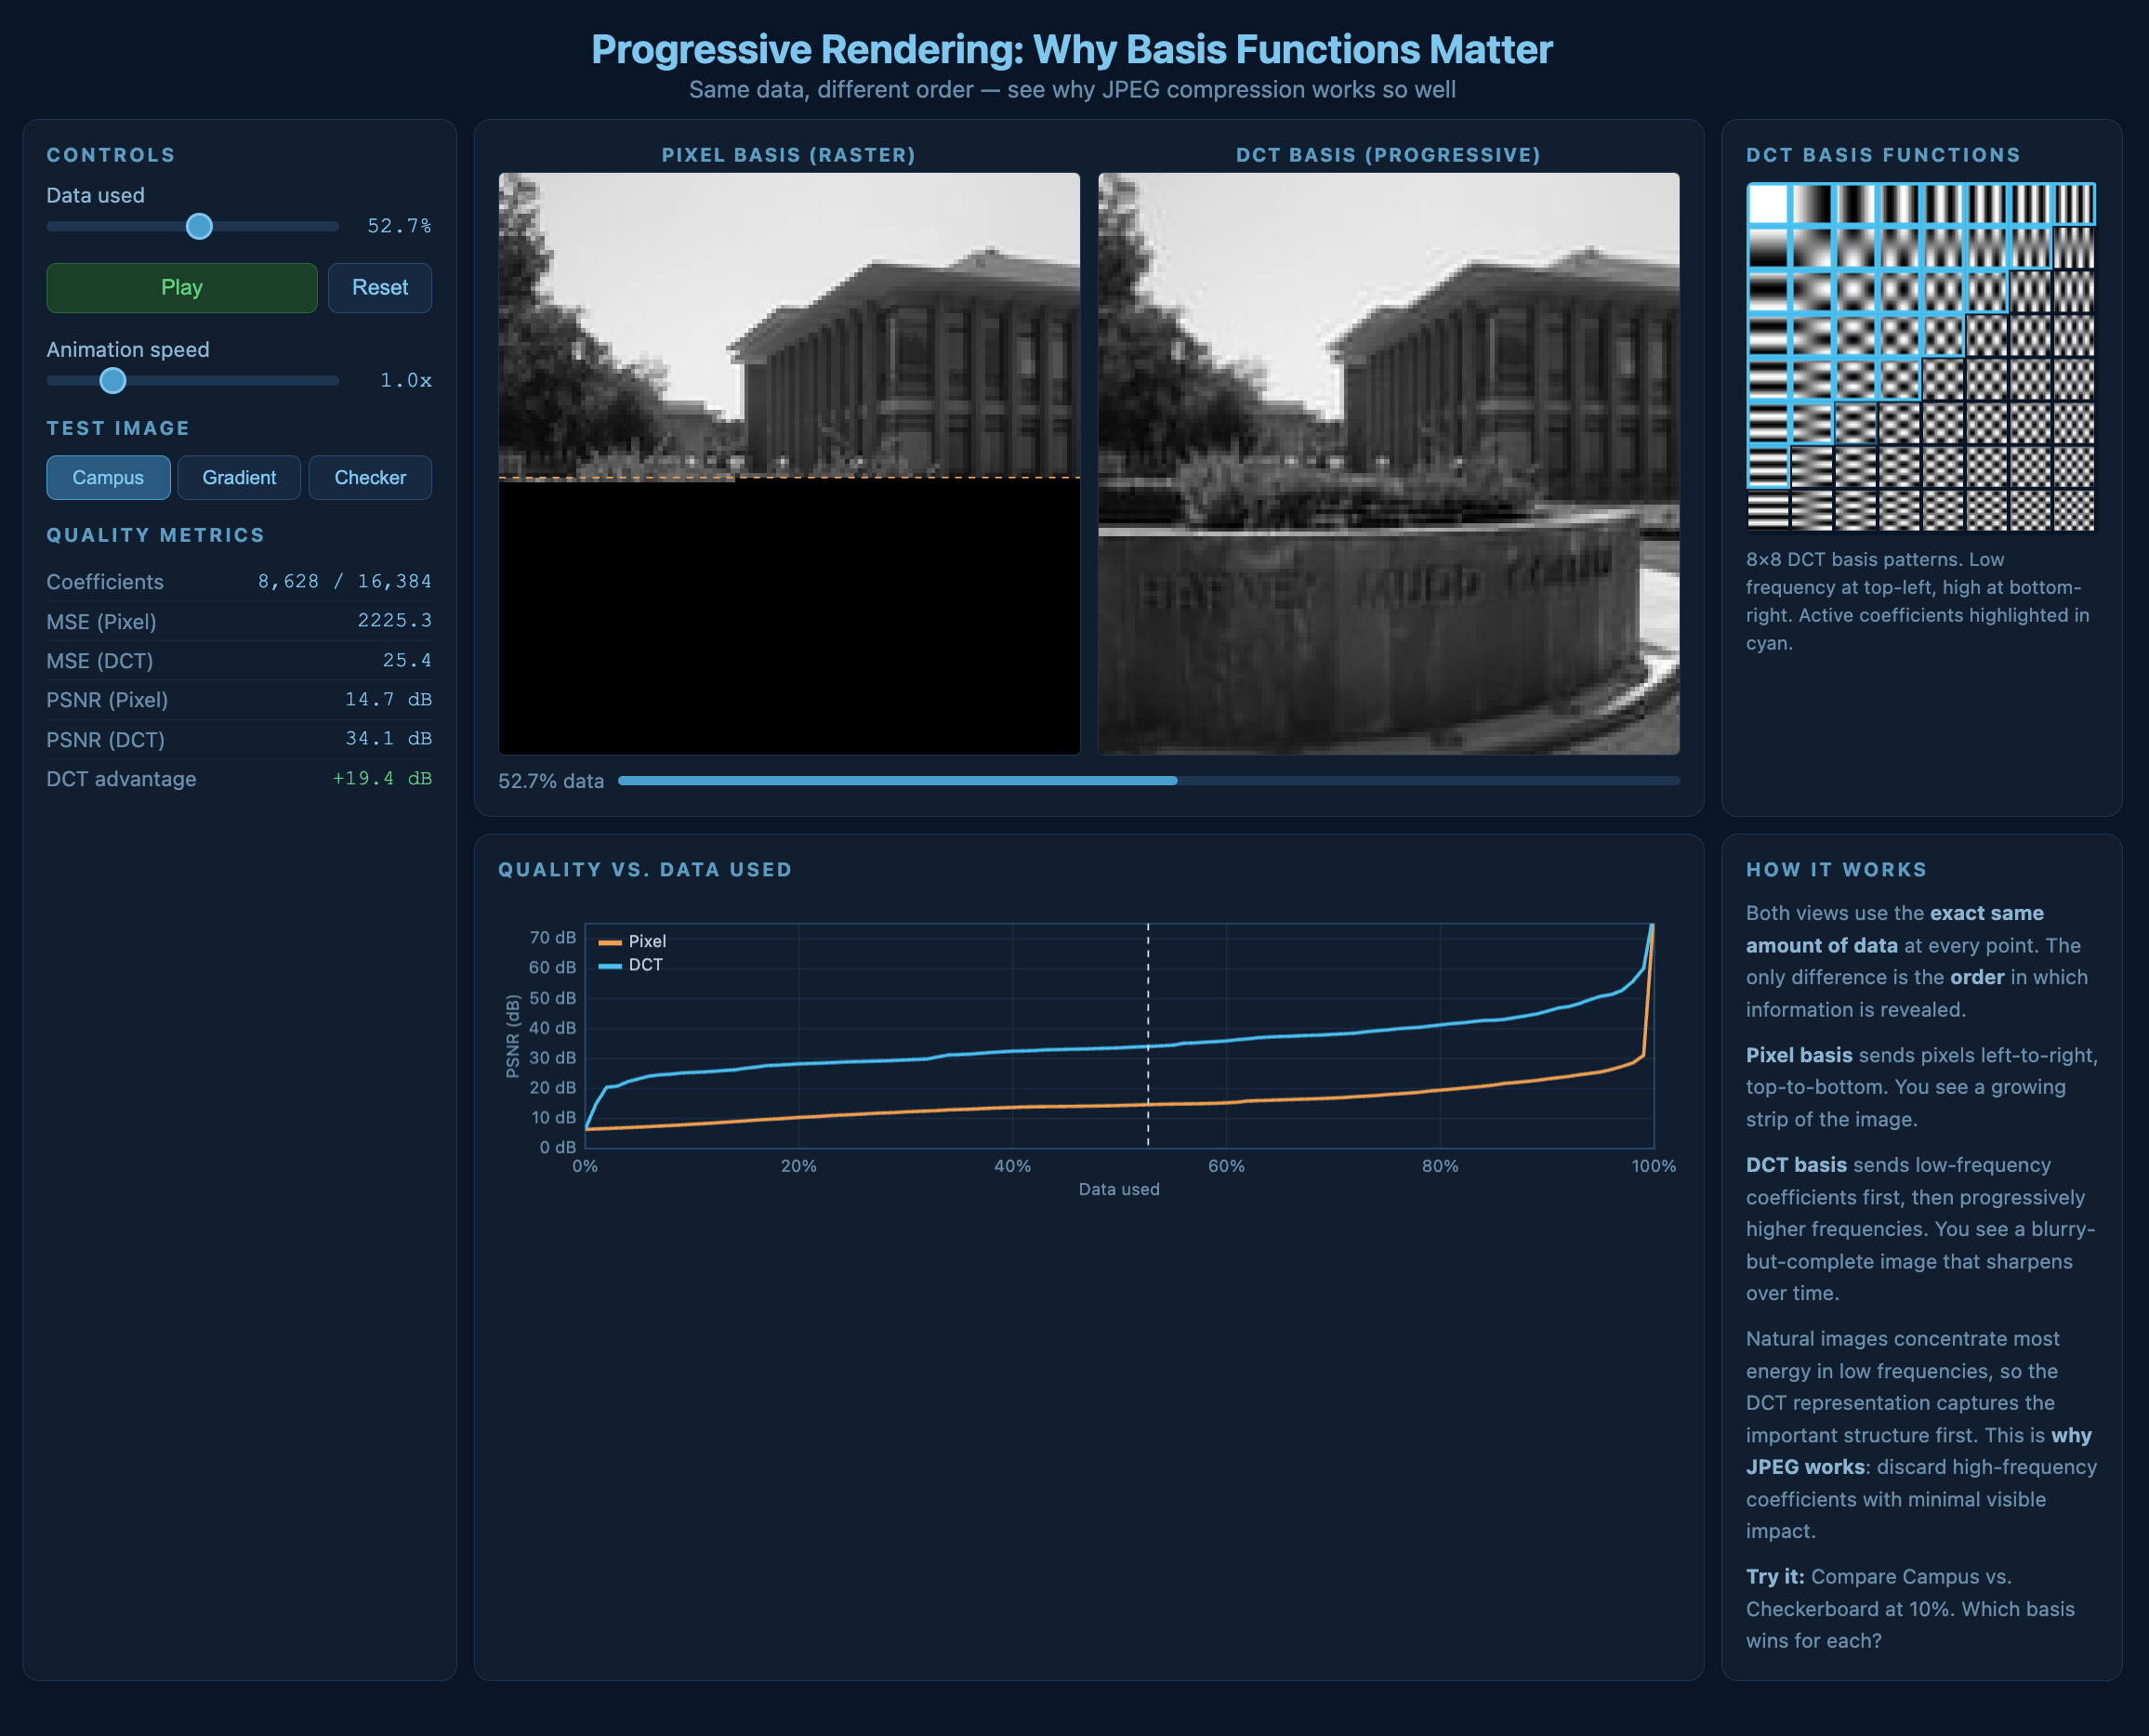Viewport: 2149px width, 1736px height.
Task: Click the top-left white DCT basis tile
Action: (1768, 205)
